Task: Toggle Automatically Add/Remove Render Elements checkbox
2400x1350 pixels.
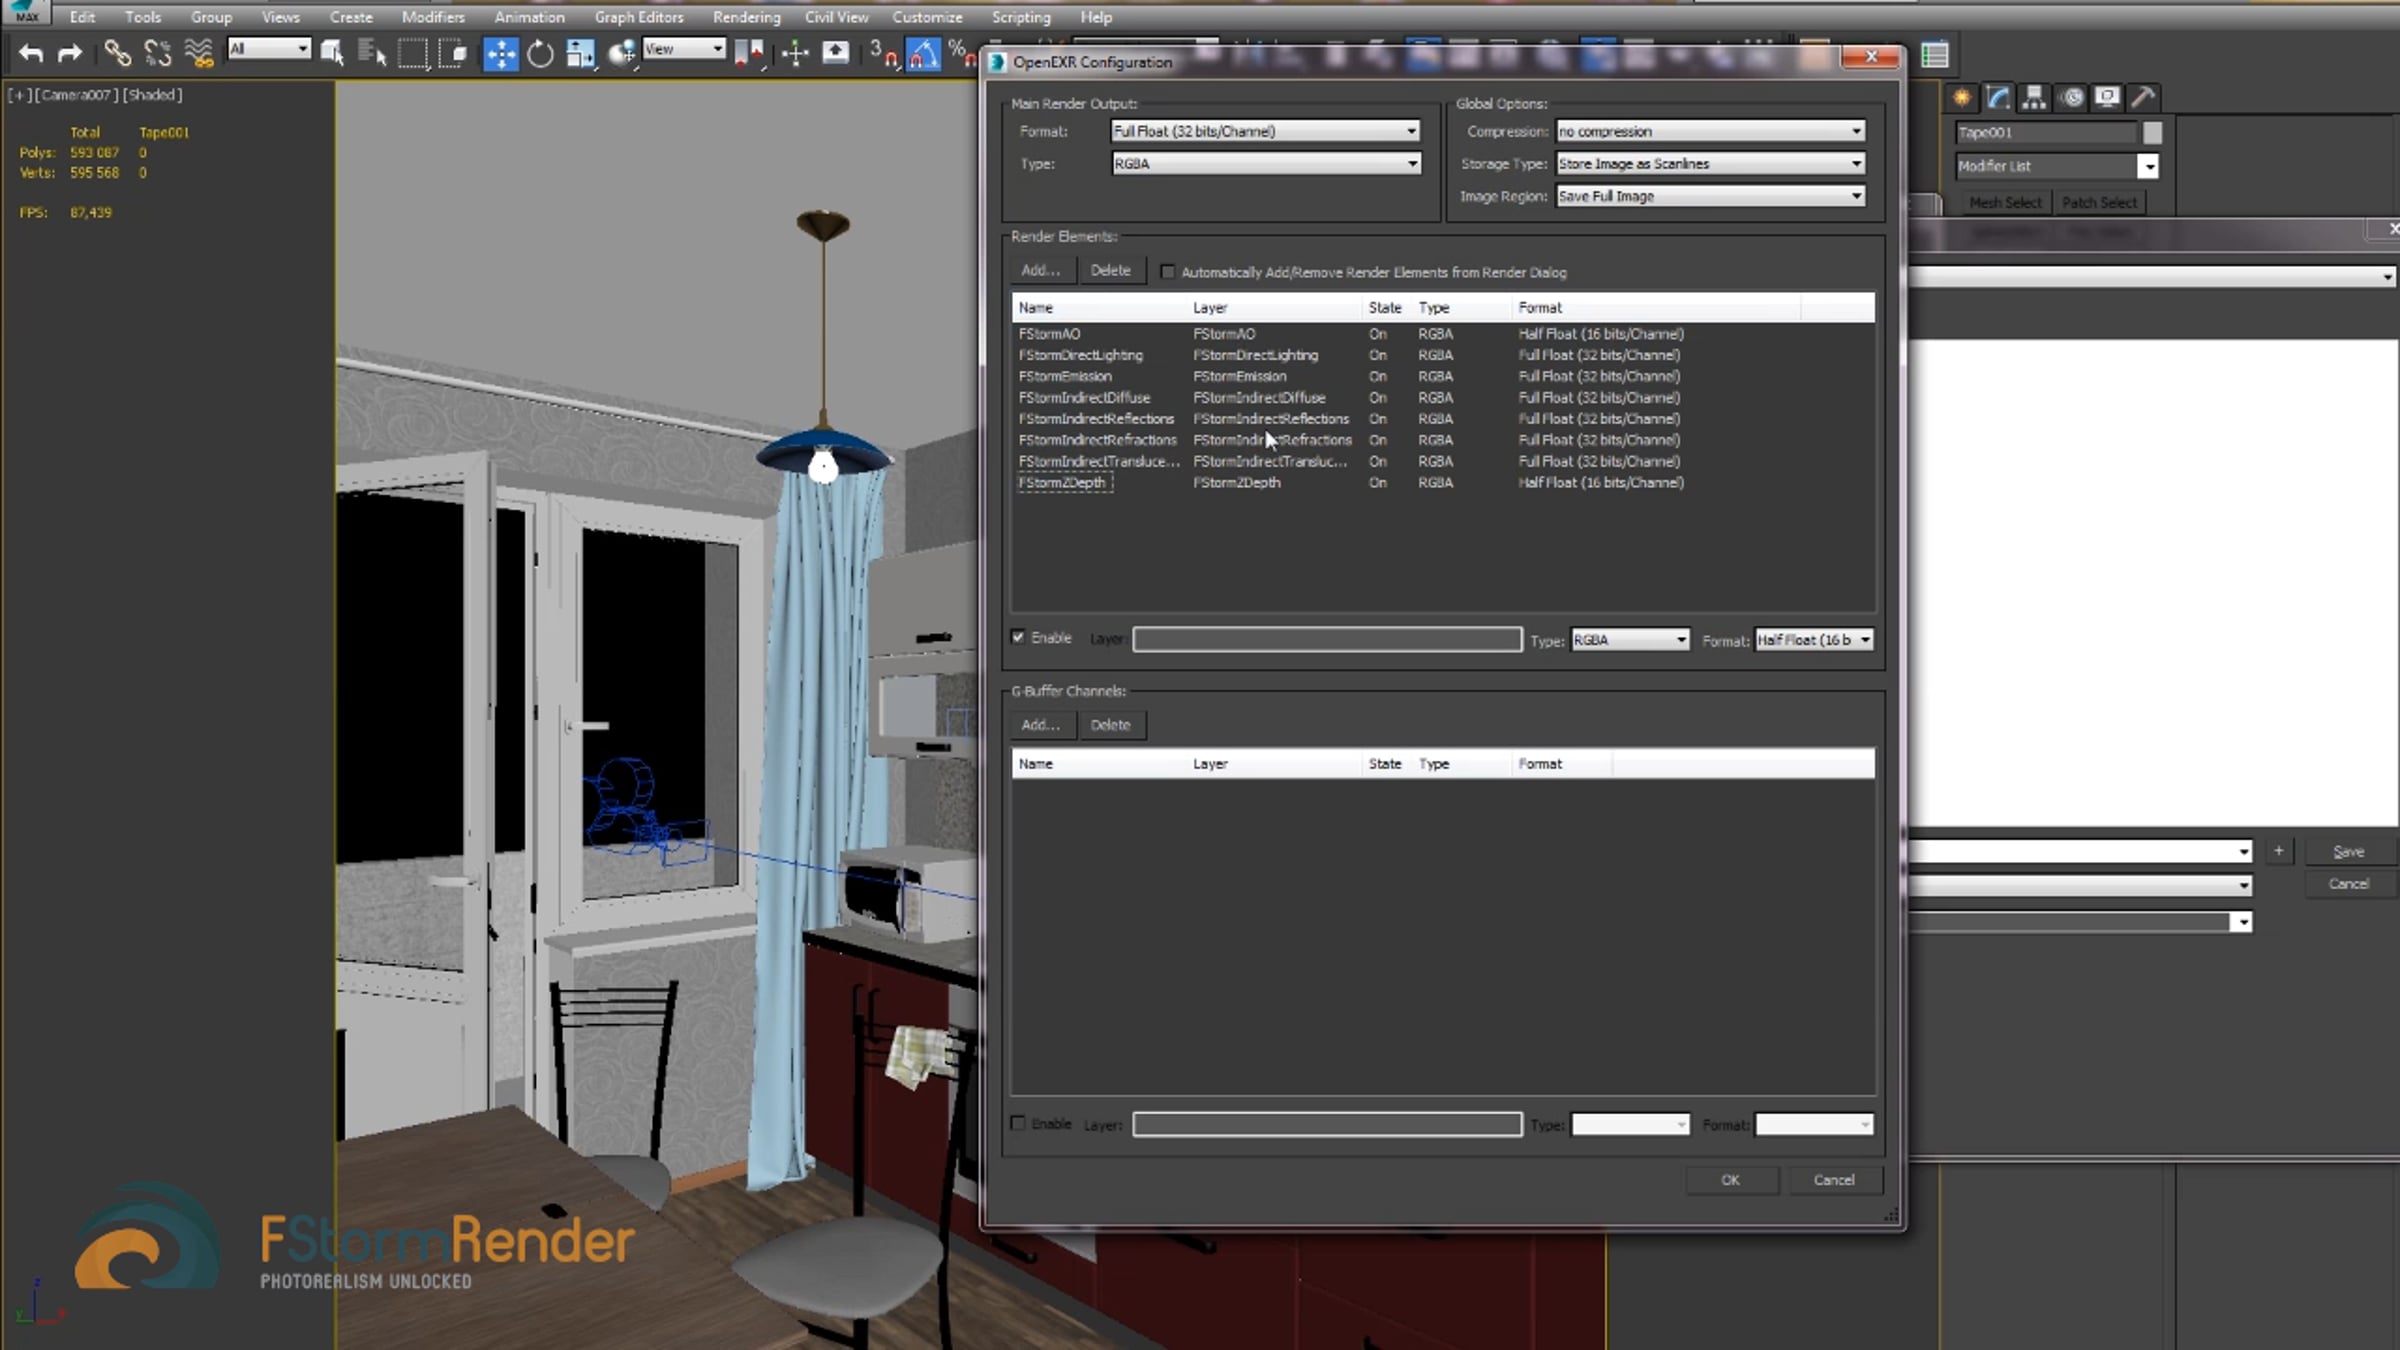Action: click(x=1167, y=272)
